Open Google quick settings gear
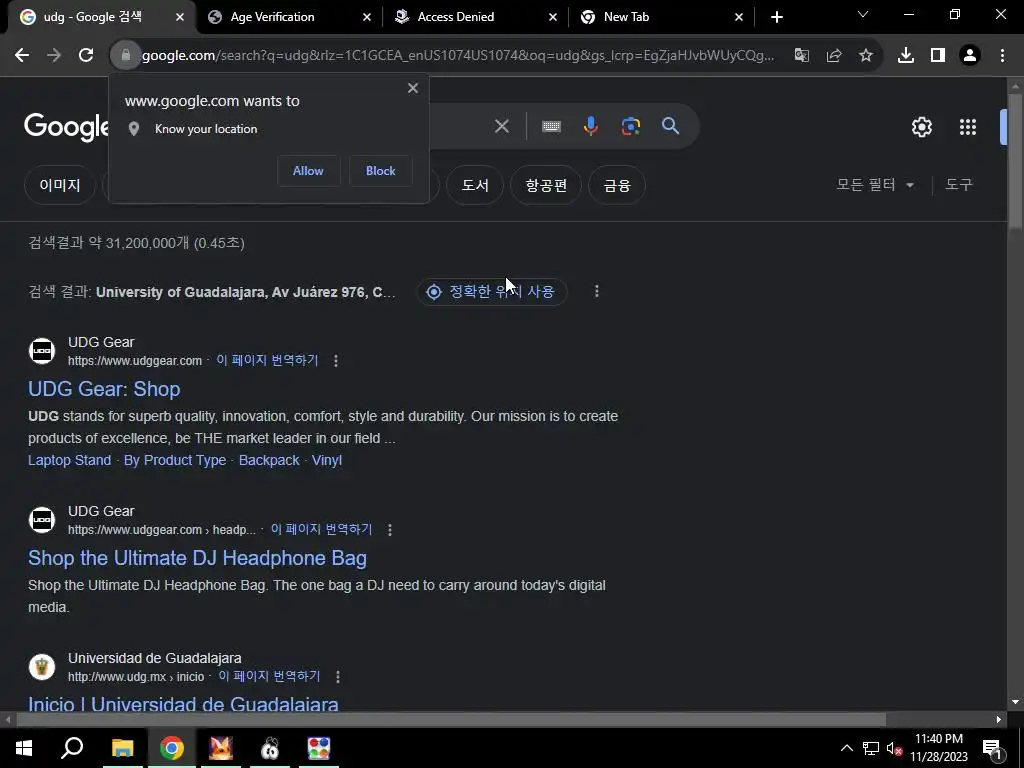Image resolution: width=1024 pixels, height=768 pixels. [921, 127]
